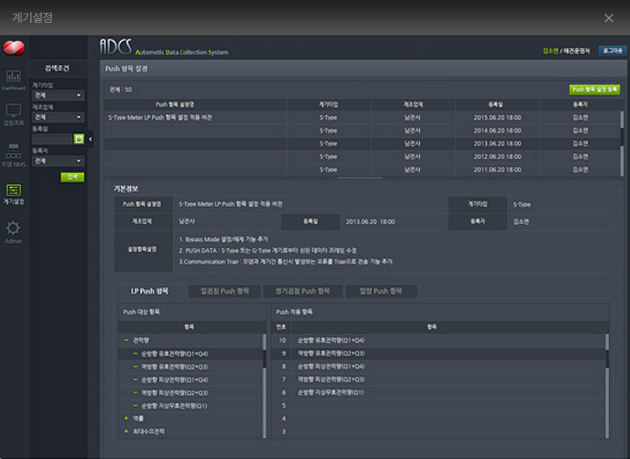The width and height of the screenshot is (630, 459).
Task: Click the green 검색 search button
Action: coord(72,177)
